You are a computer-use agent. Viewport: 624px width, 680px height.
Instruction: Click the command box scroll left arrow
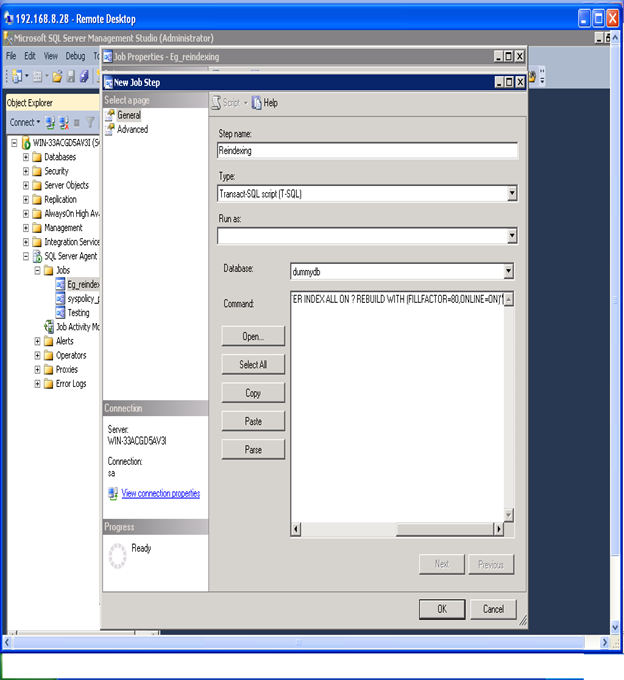296,529
